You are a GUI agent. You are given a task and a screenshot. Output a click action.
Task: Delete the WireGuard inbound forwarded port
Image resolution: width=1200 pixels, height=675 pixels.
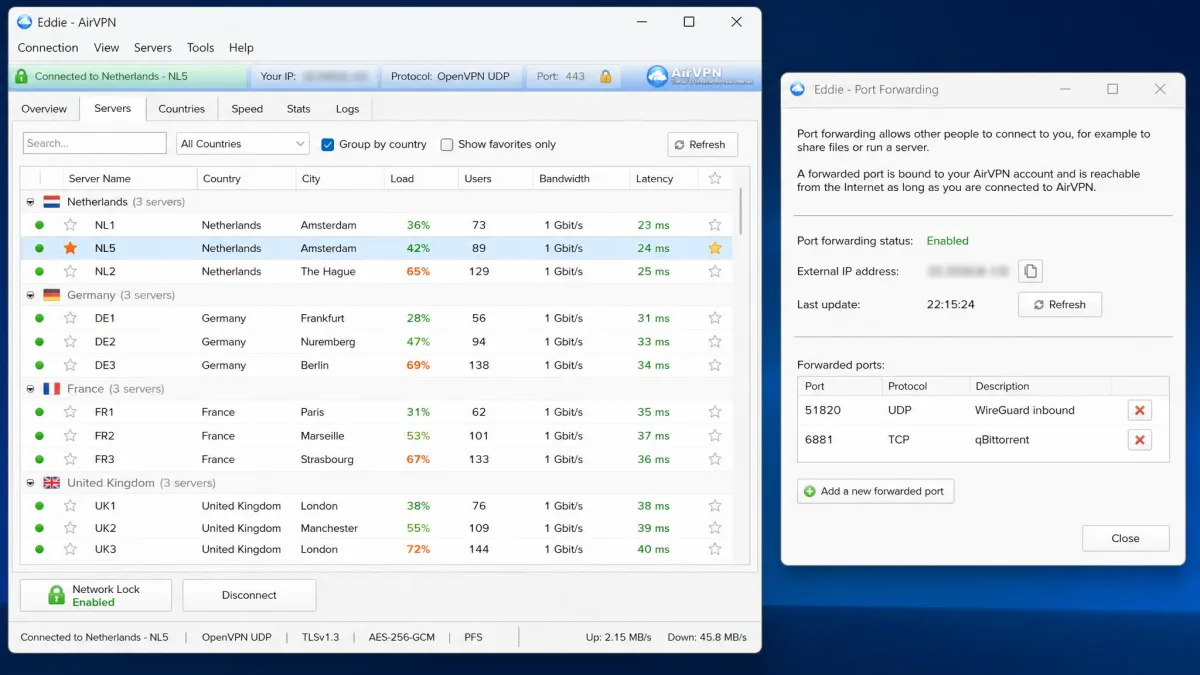click(x=1139, y=410)
